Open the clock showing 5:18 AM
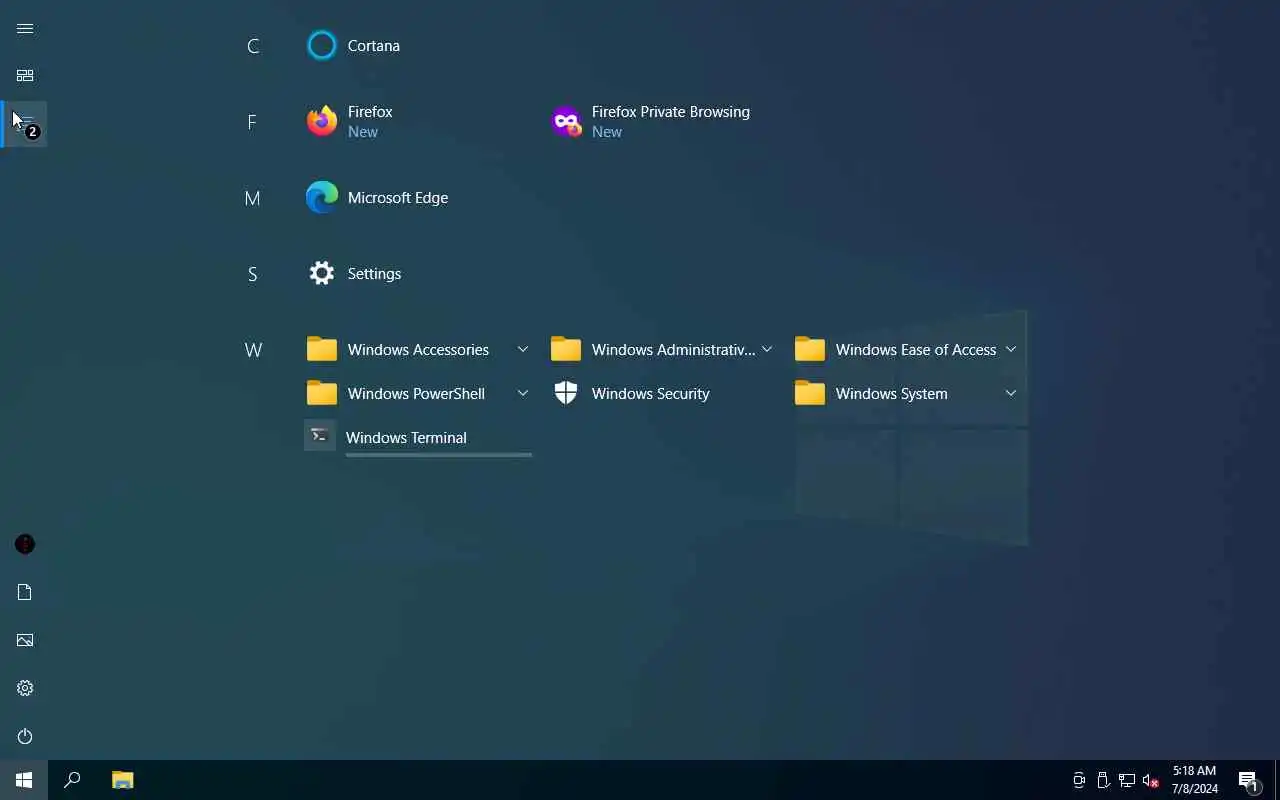Screen dimensions: 1280x800 coord(1194,780)
